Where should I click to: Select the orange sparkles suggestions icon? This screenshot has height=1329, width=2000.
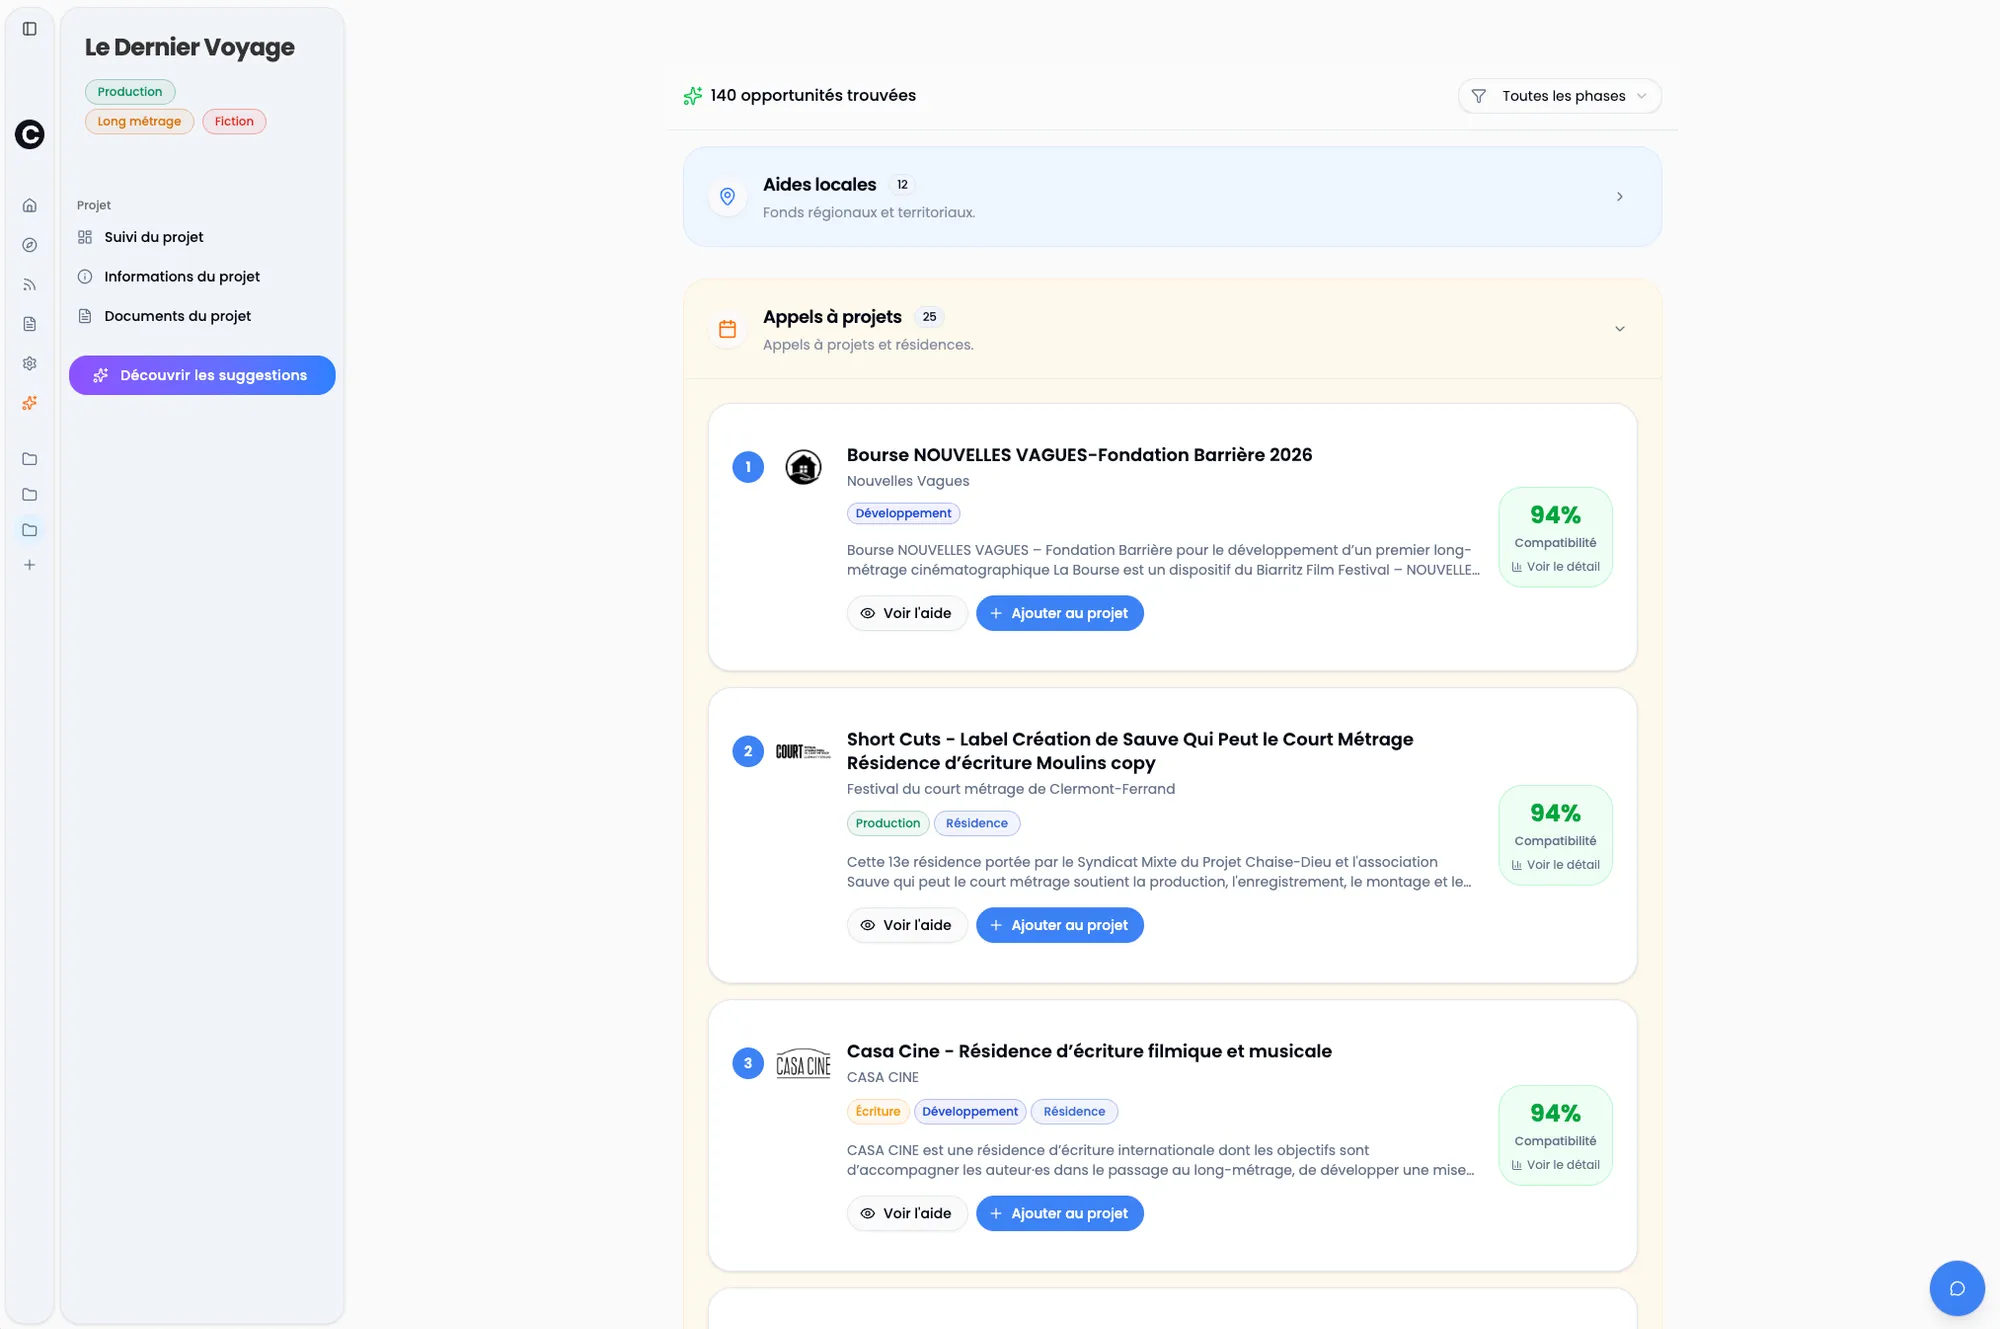coord(29,403)
